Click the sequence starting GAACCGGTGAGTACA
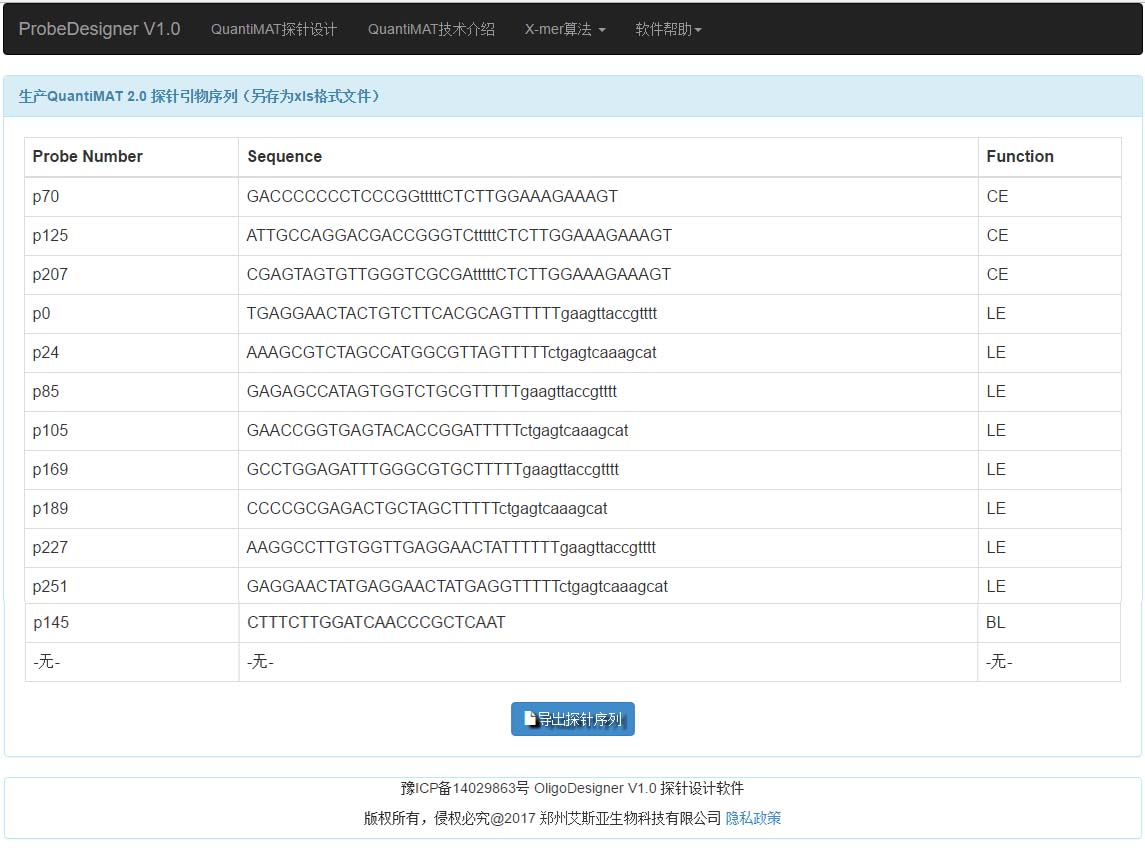1145x851 pixels. pyautogui.click(x=437, y=430)
